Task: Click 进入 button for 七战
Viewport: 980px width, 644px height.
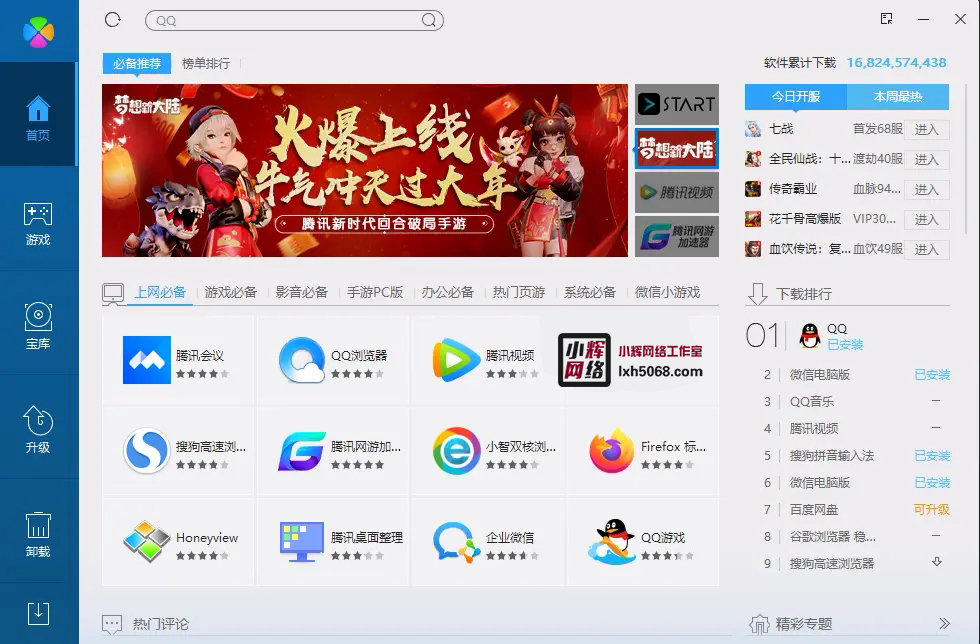Action: (927, 129)
